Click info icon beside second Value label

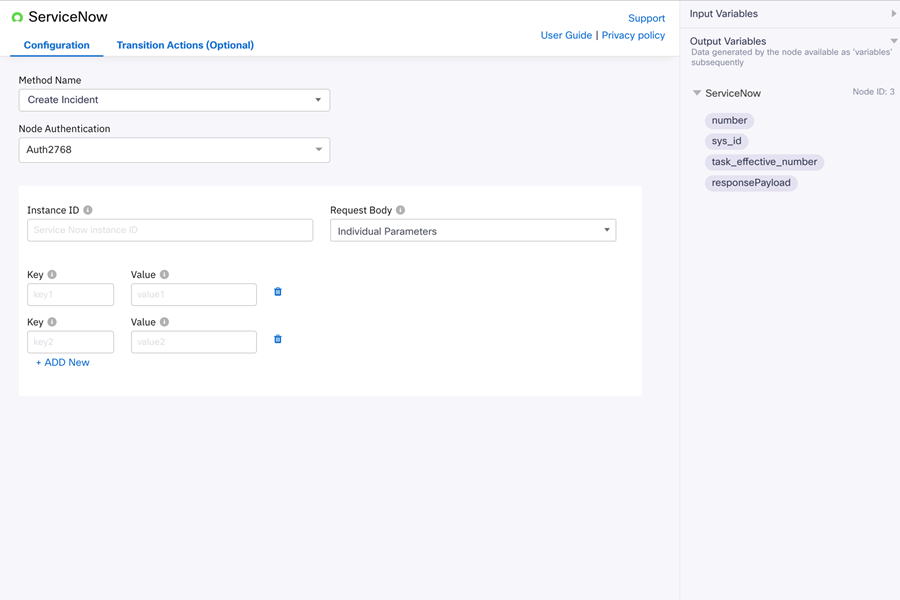(164, 322)
